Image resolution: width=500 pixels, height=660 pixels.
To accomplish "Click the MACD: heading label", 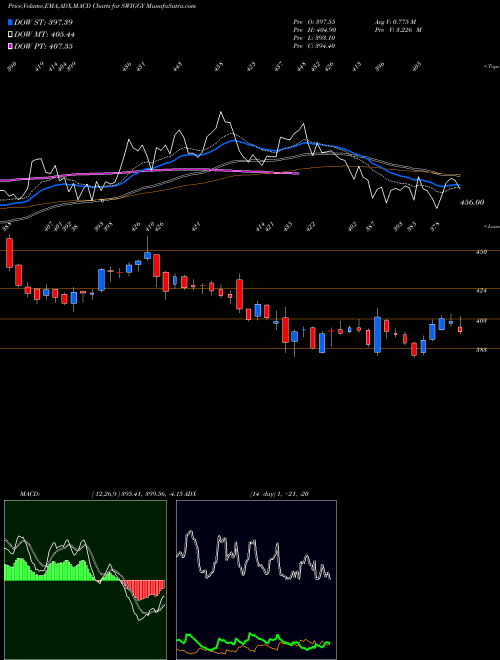I will (30, 493).
